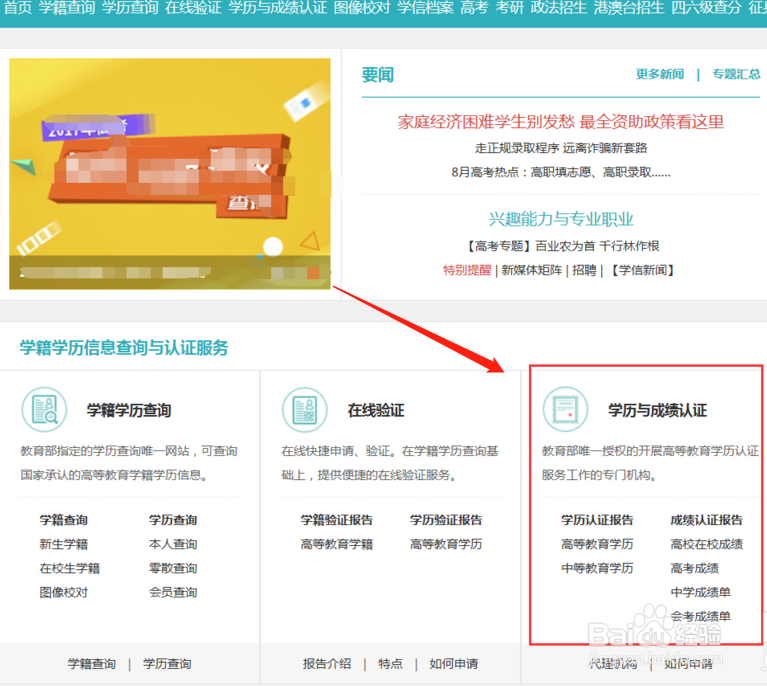Click 中等教育学历 link

pyautogui.click(x=597, y=568)
